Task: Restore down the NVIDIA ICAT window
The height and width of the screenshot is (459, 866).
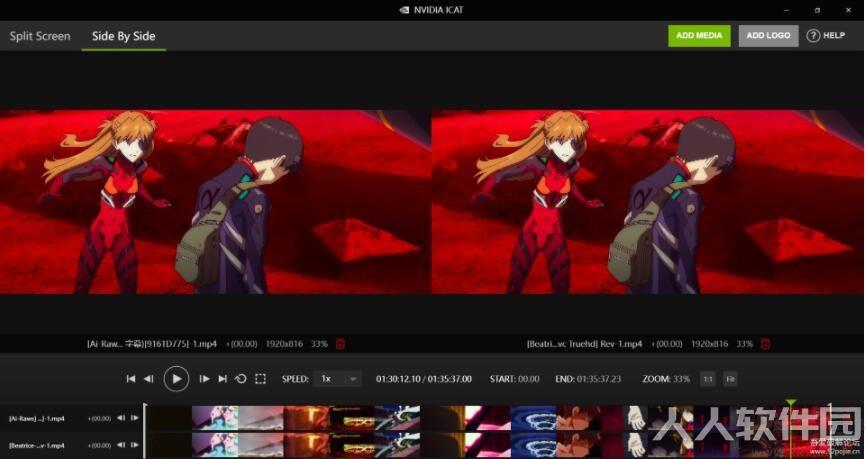Action: tap(817, 10)
